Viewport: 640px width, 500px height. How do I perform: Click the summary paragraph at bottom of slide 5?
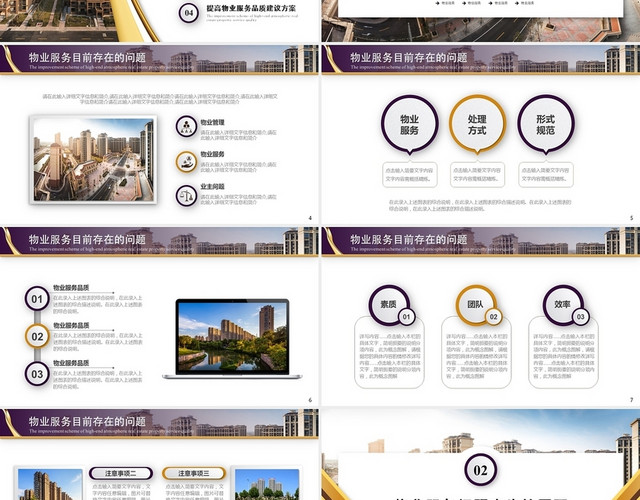[480, 205]
